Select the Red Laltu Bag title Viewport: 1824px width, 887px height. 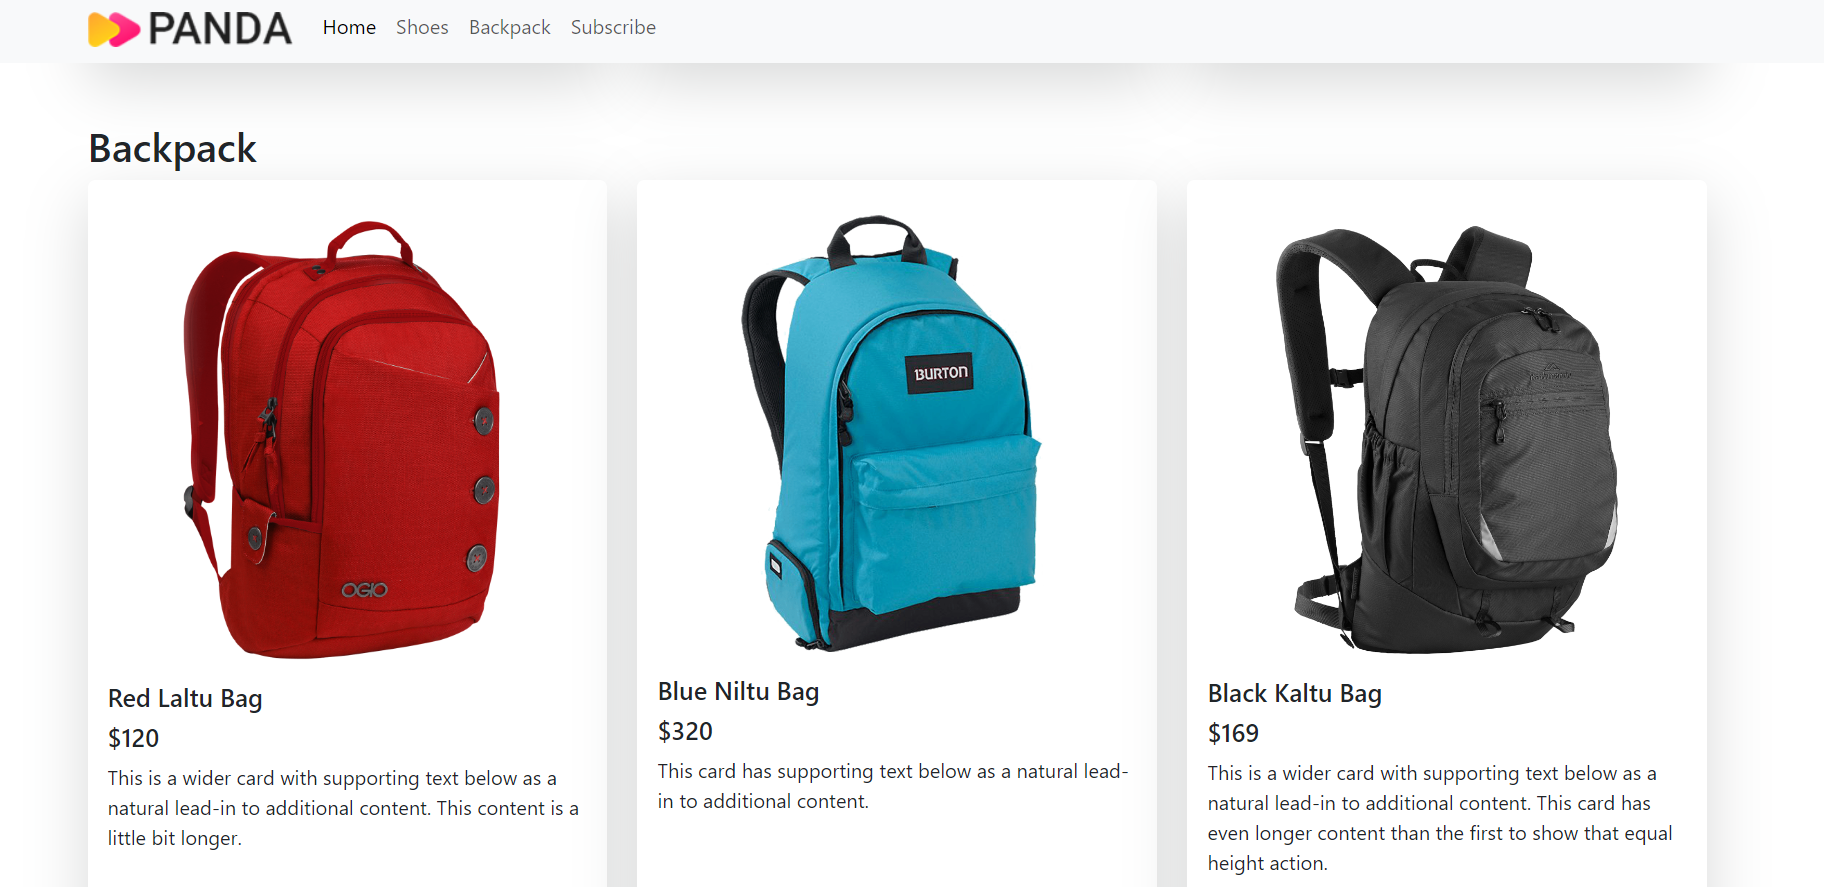pyautogui.click(x=185, y=698)
